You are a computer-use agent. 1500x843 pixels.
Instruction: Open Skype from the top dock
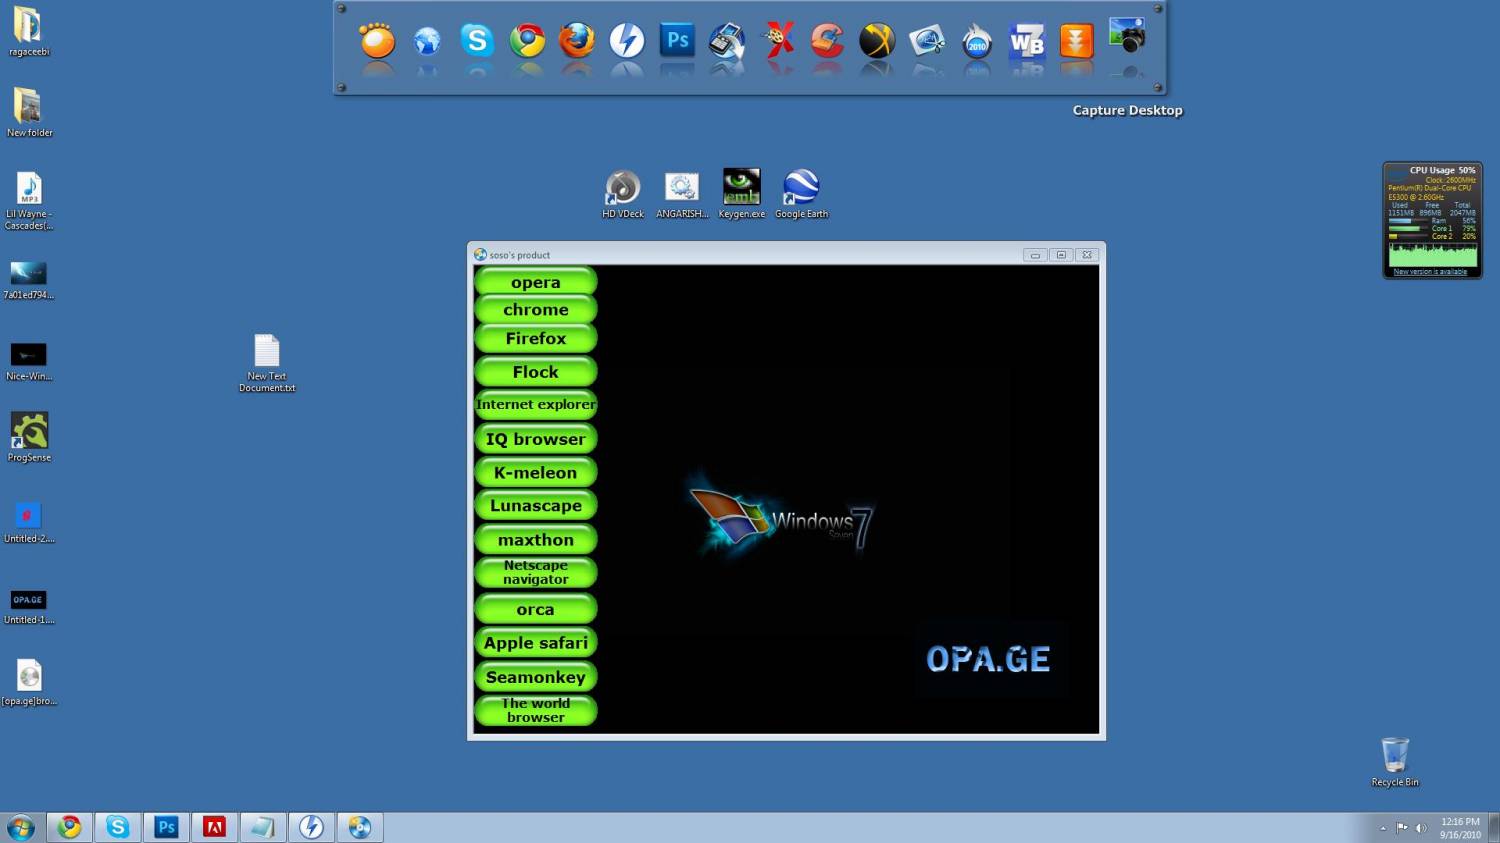(477, 42)
